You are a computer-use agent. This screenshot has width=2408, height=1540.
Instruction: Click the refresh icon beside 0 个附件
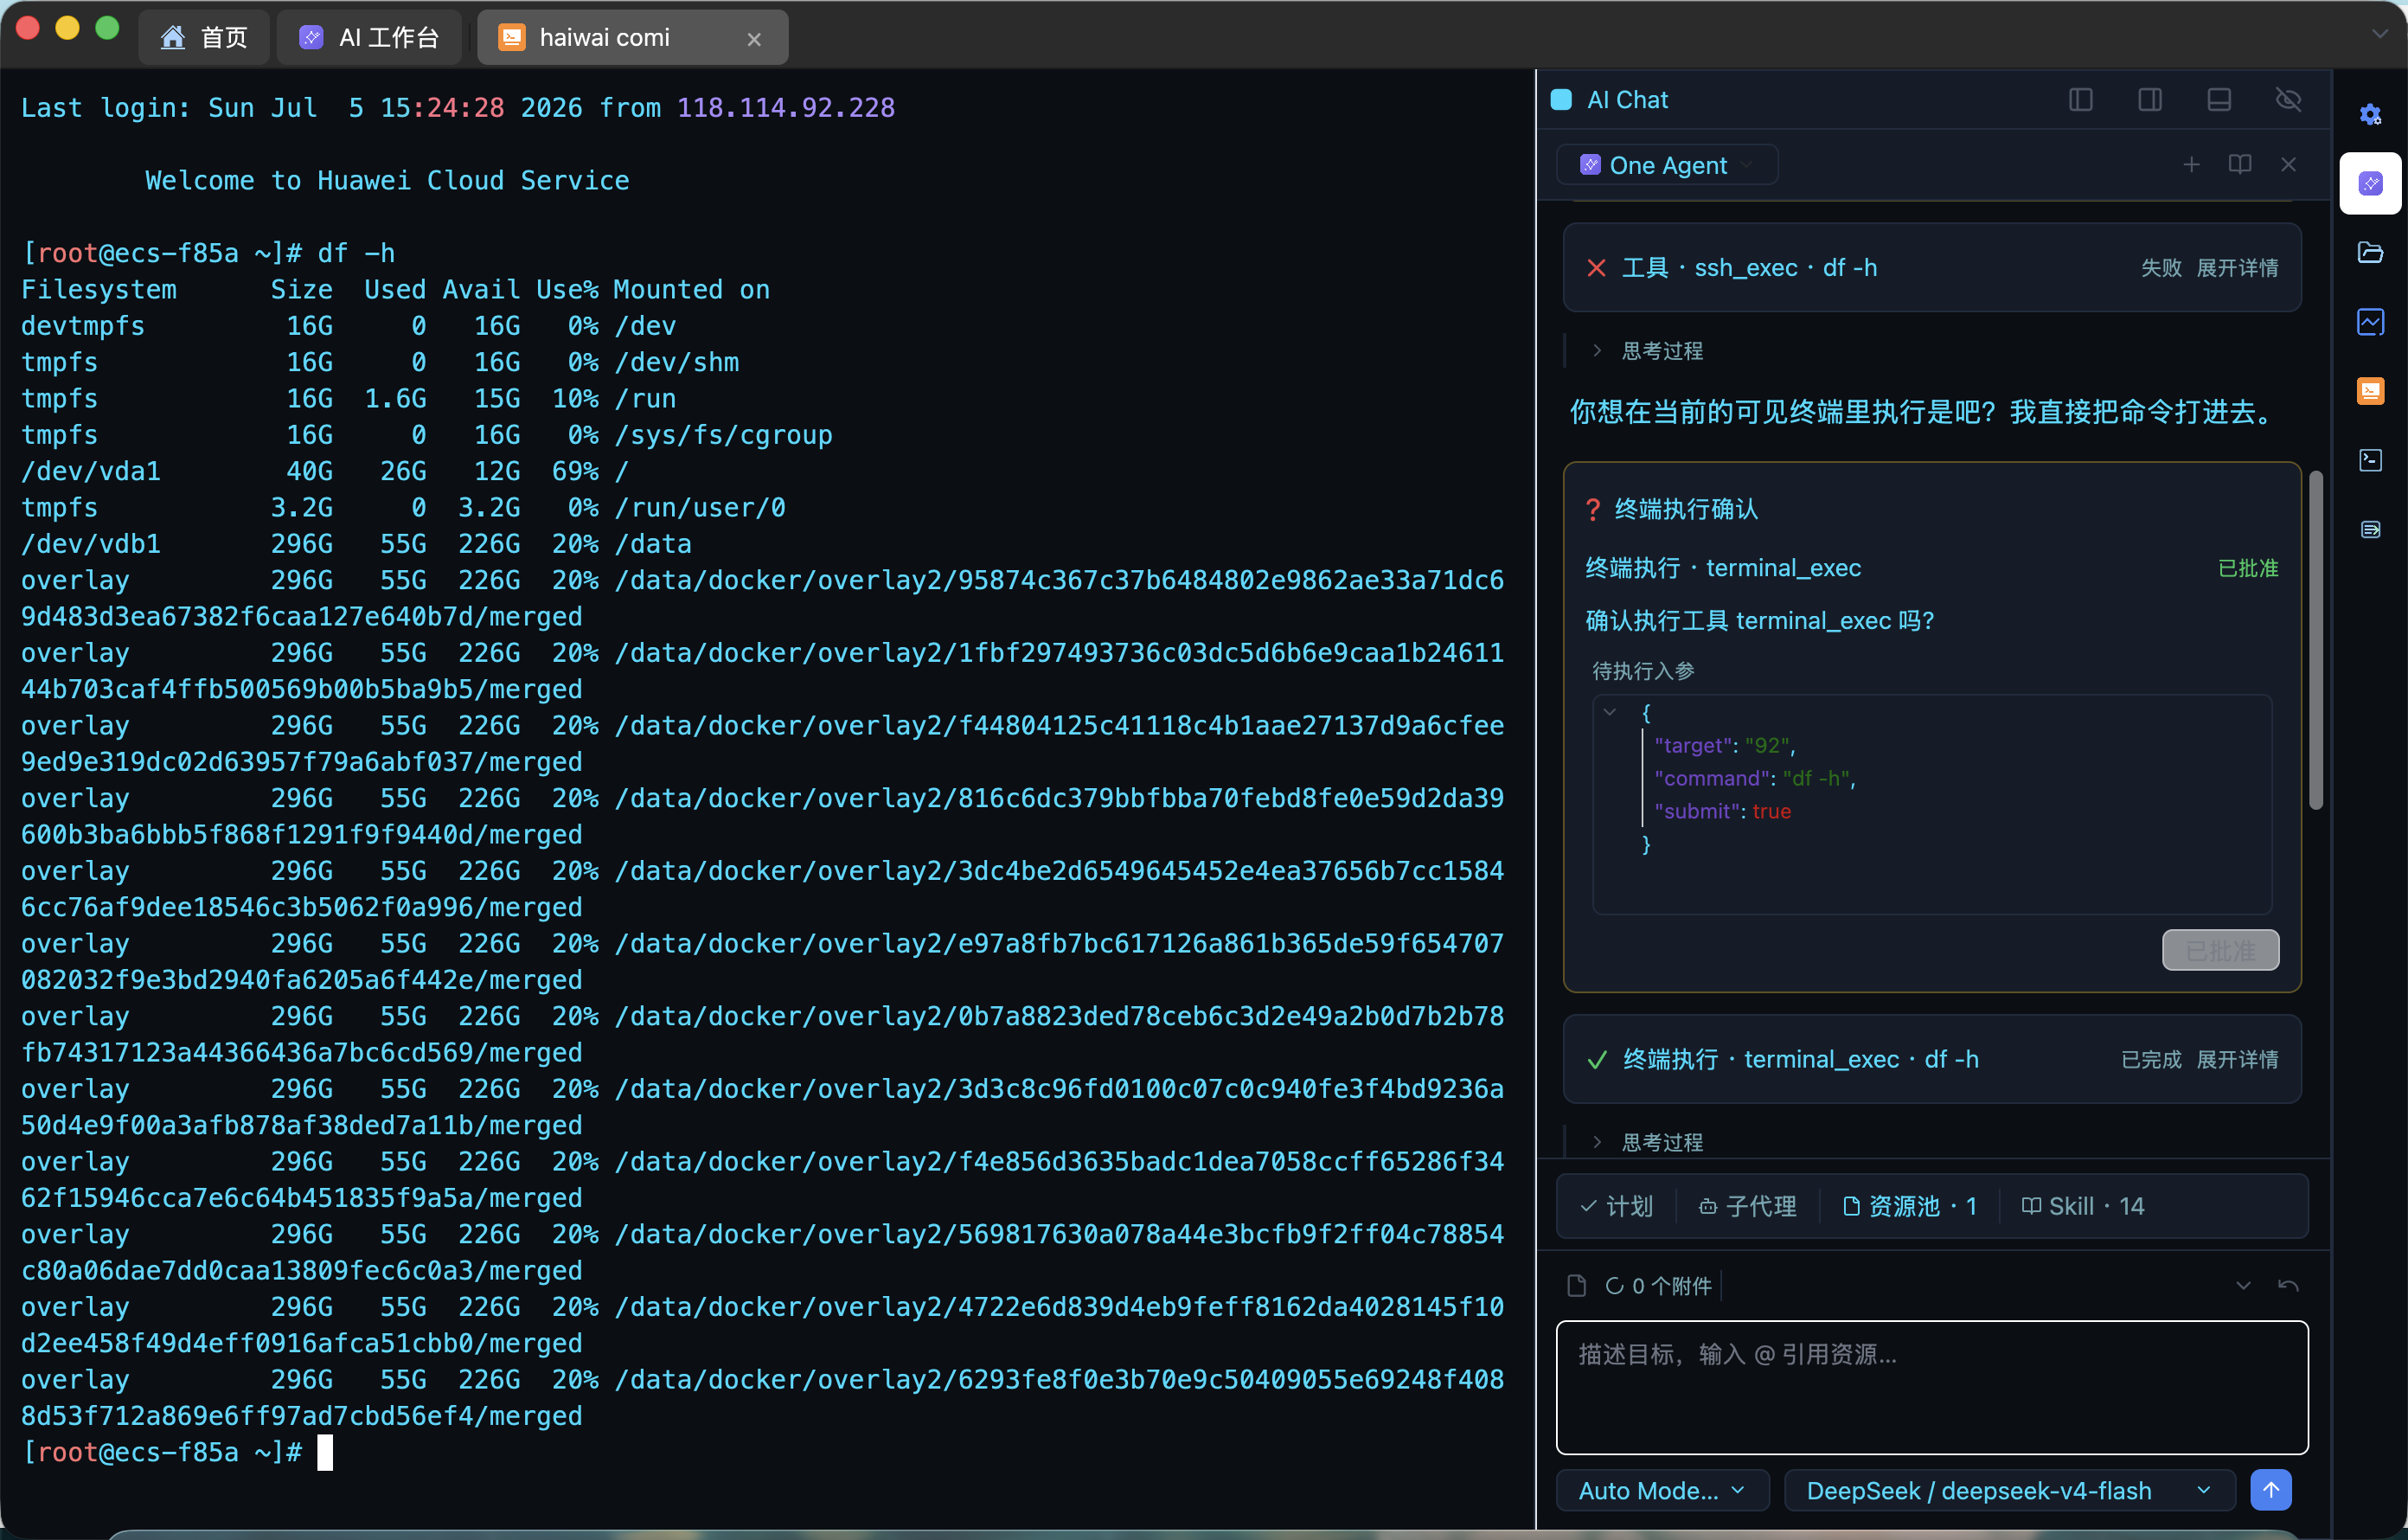tap(1613, 1286)
